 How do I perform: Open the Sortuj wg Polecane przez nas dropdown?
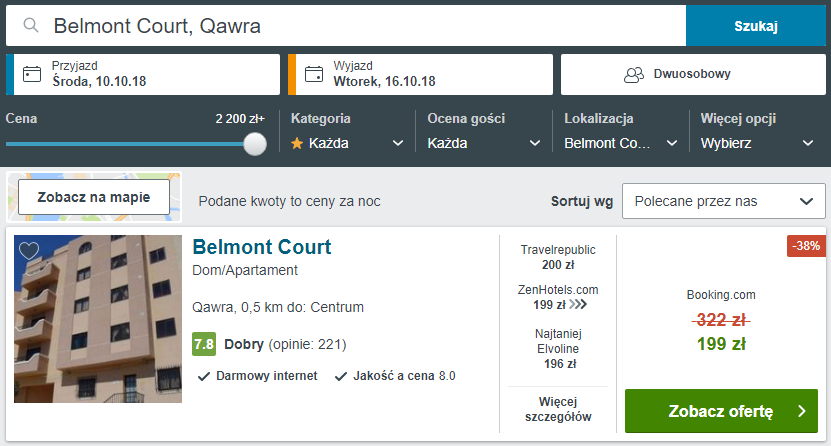(723, 201)
